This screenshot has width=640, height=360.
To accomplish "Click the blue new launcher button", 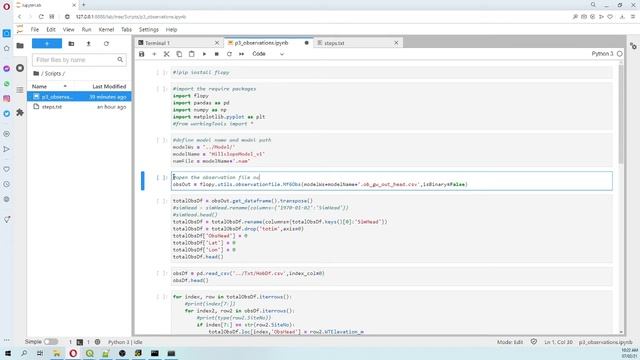I will (x=47, y=44).
